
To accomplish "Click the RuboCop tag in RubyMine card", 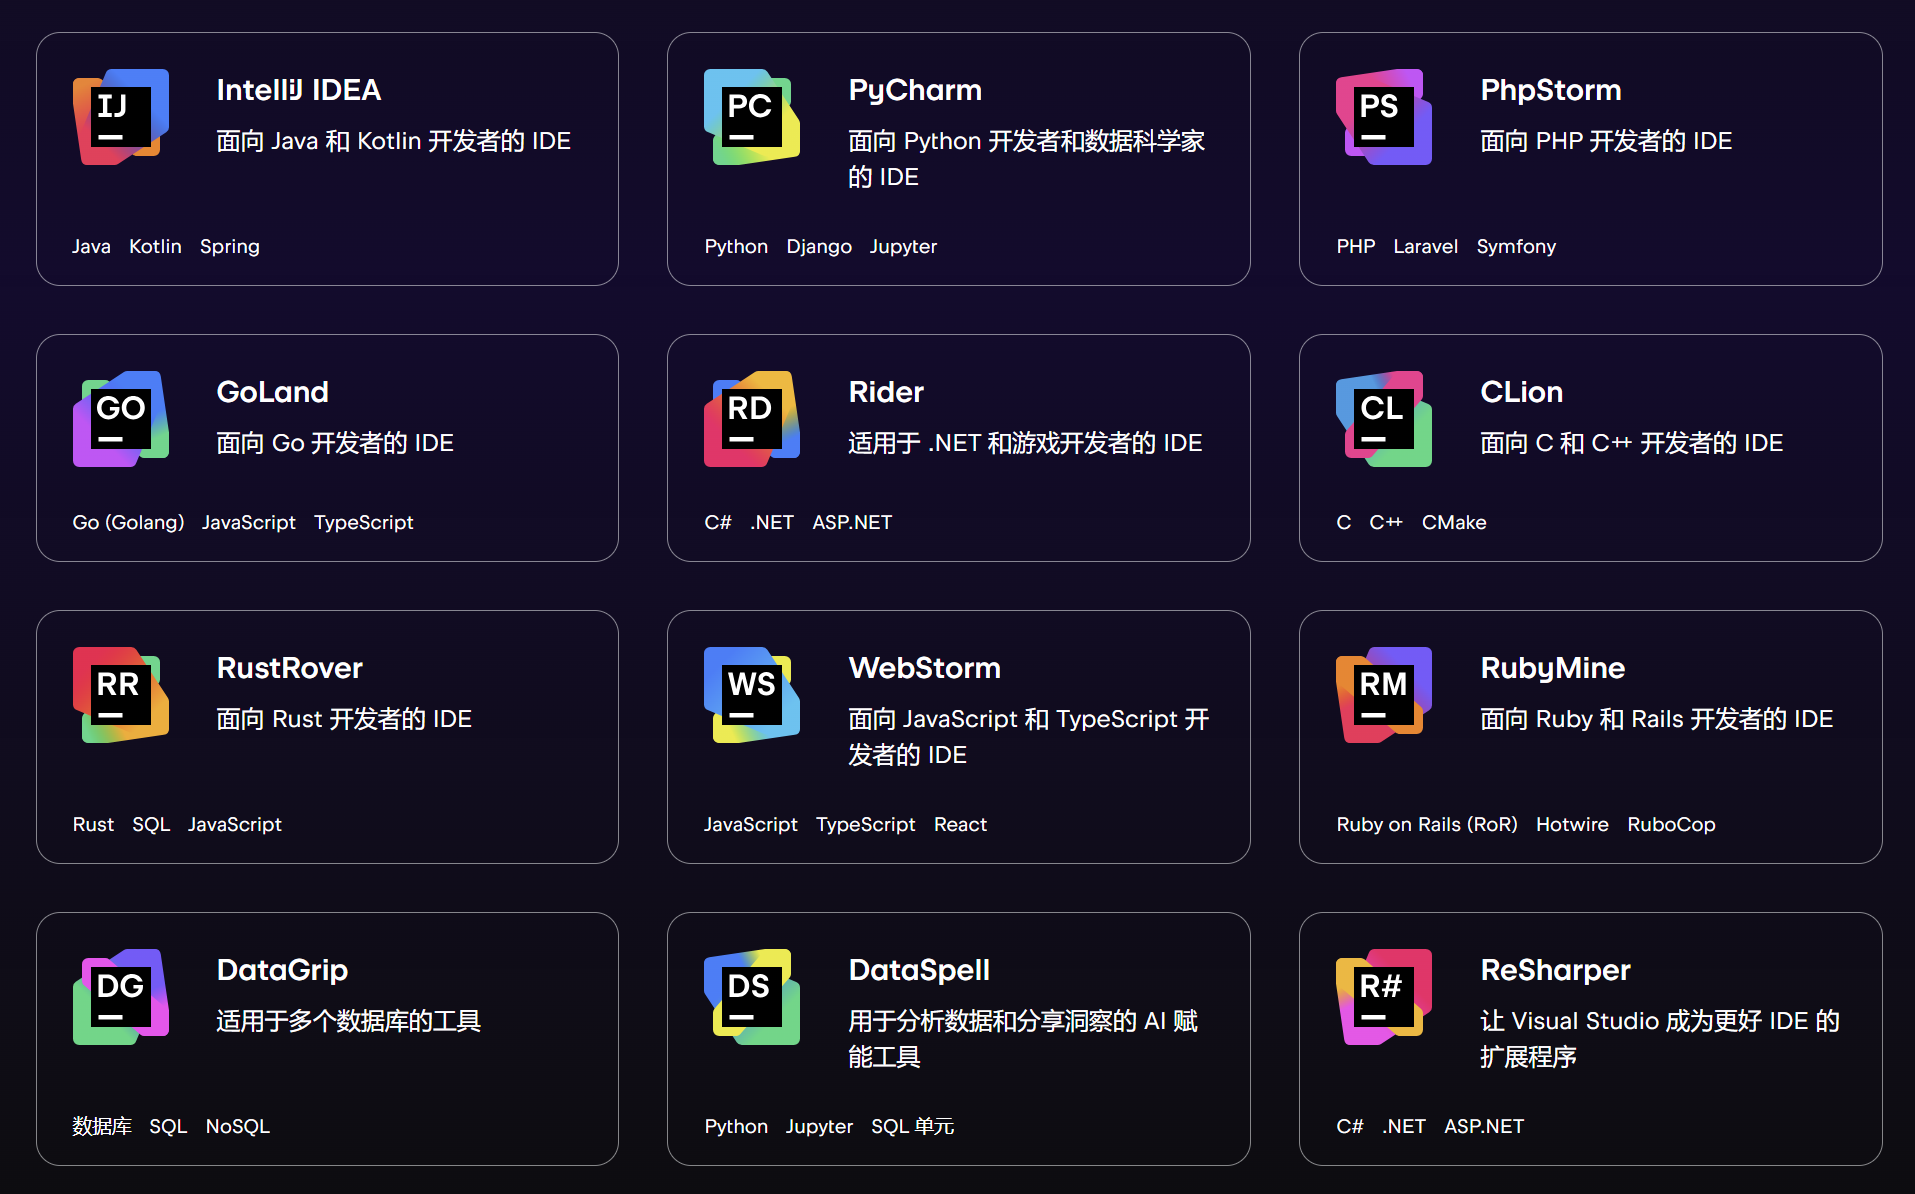I will point(1671,825).
